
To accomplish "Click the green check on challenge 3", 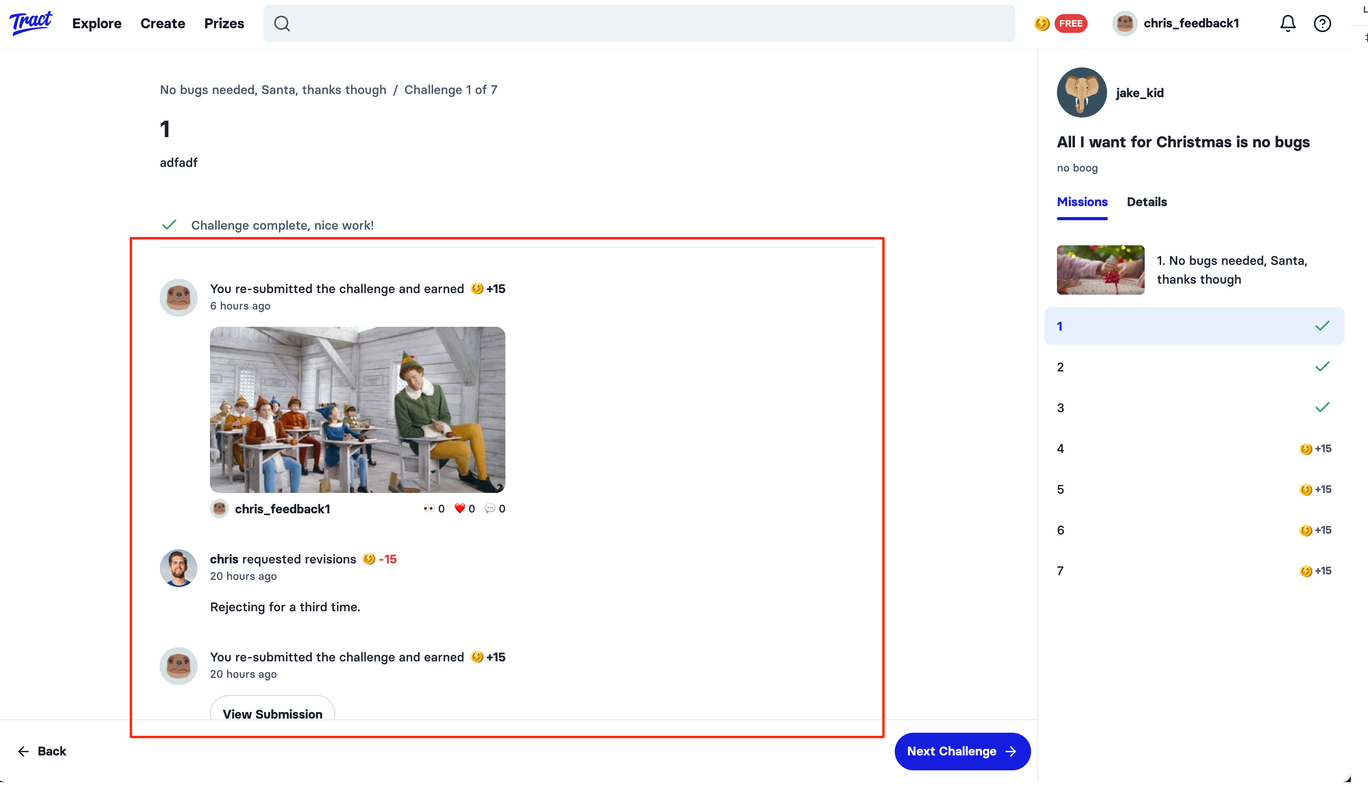I will tap(1322, 408).
